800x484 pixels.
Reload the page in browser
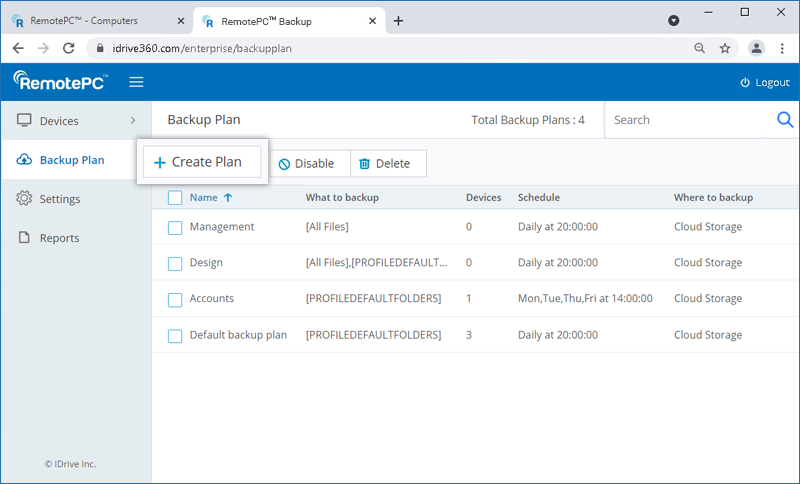point(69,48)
